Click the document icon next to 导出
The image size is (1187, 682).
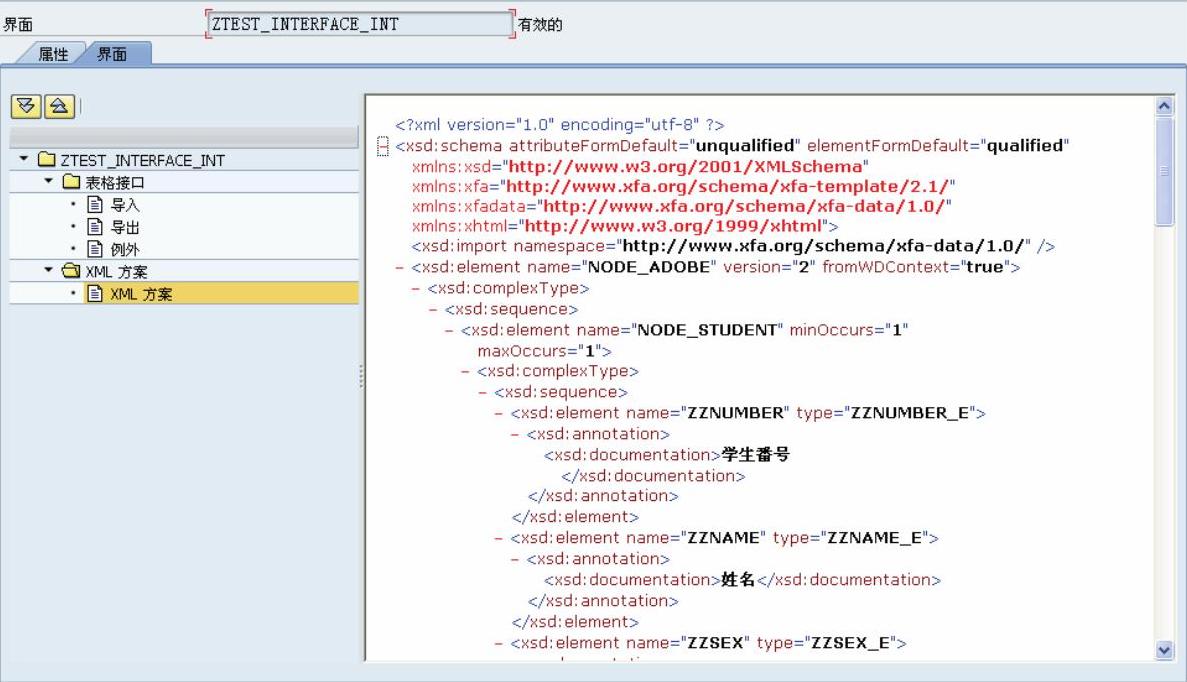[95, 226]
